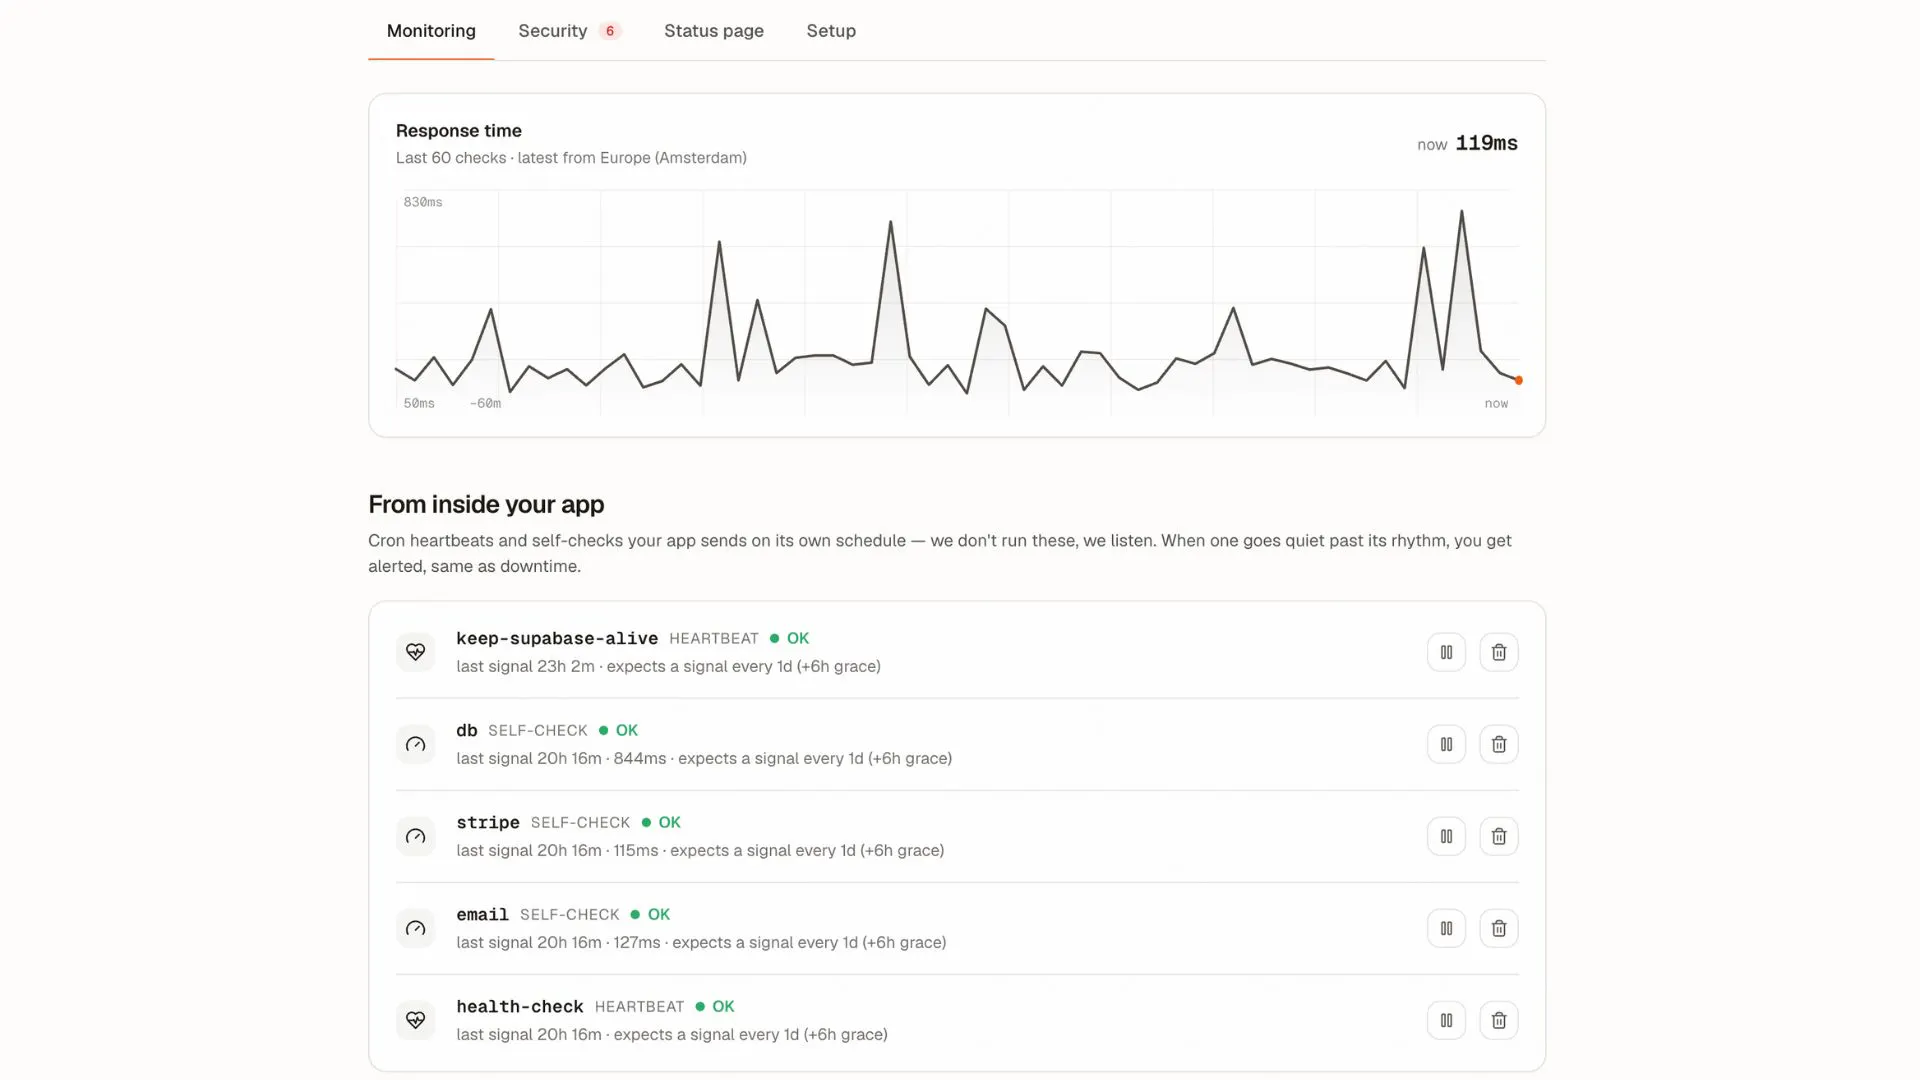This screenshot has width=1920, height=1080.
Task: Click the OK status of keep-supabase-alive
Action: (x=789, y=638)
